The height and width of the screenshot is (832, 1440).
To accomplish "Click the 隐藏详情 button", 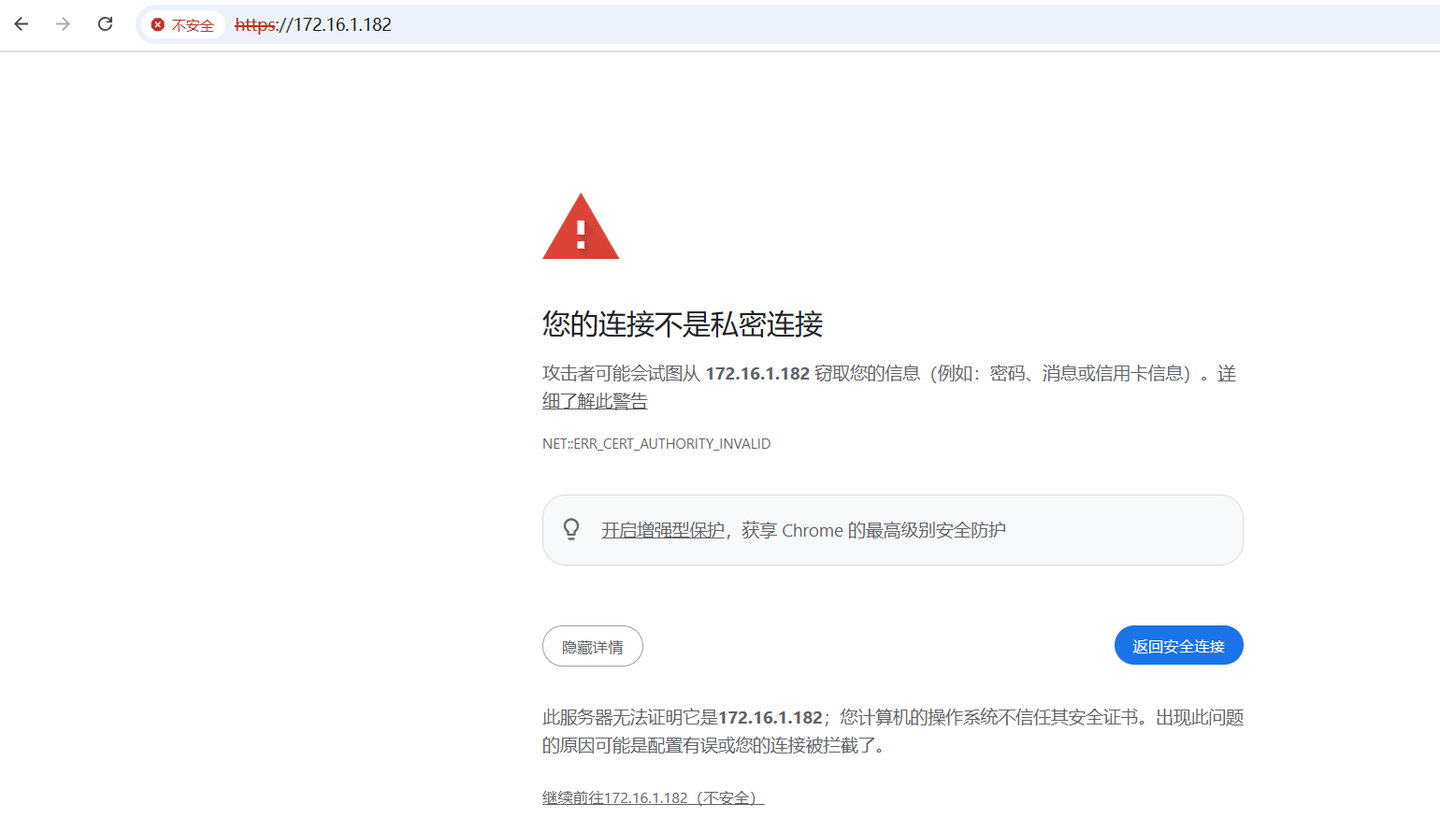I will 592,646.
